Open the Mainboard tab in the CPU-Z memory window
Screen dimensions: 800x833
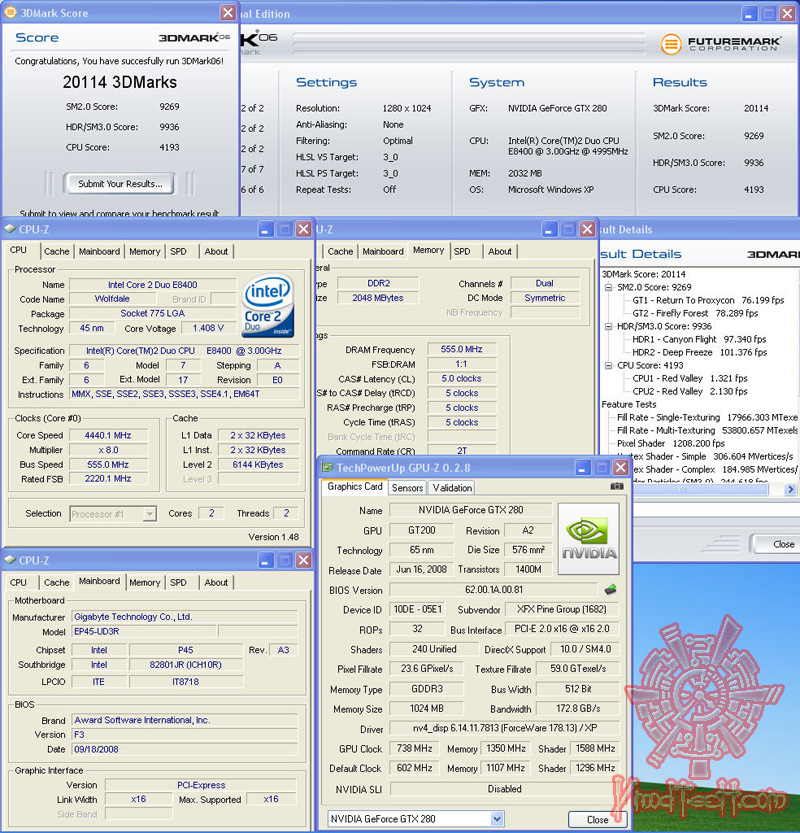[x=383, y=251]
